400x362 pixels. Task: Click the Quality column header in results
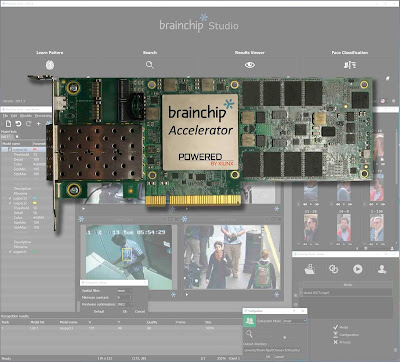(x=152, y=322)
